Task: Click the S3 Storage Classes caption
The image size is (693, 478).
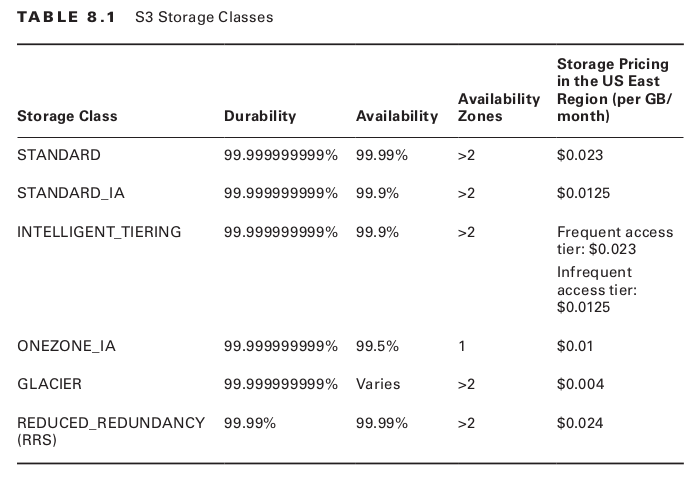Action: coord(203,17)
